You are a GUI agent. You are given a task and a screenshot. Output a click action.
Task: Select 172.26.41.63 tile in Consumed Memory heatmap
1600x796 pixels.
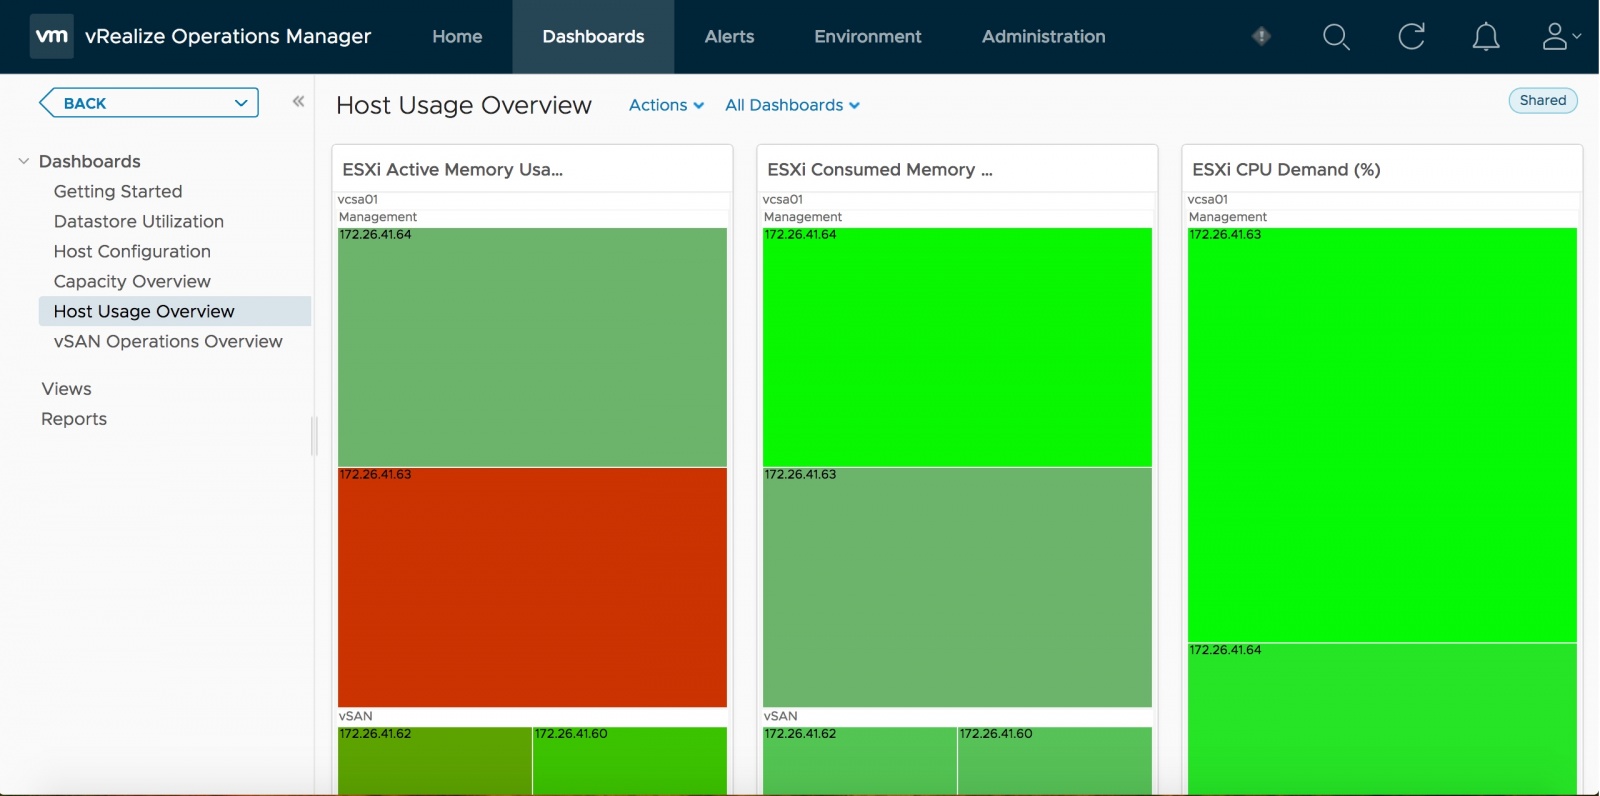click(957, 588)
